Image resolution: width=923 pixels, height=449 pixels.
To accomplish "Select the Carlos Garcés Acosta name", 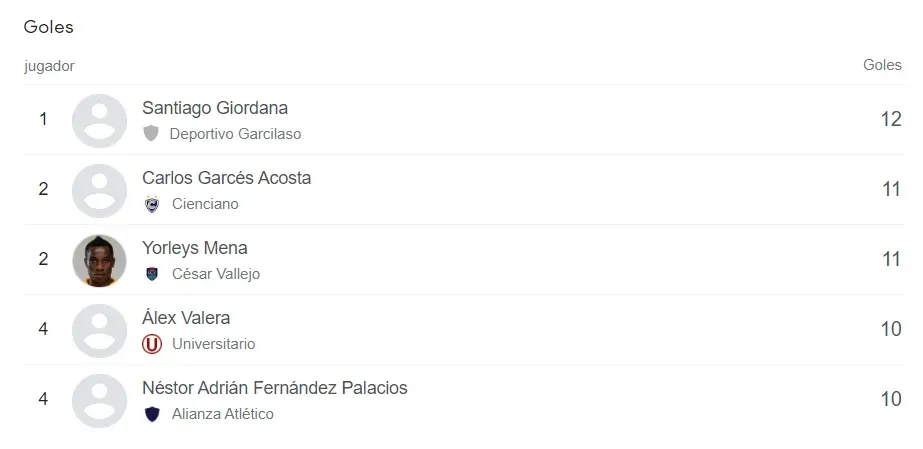I will [226, 178].
